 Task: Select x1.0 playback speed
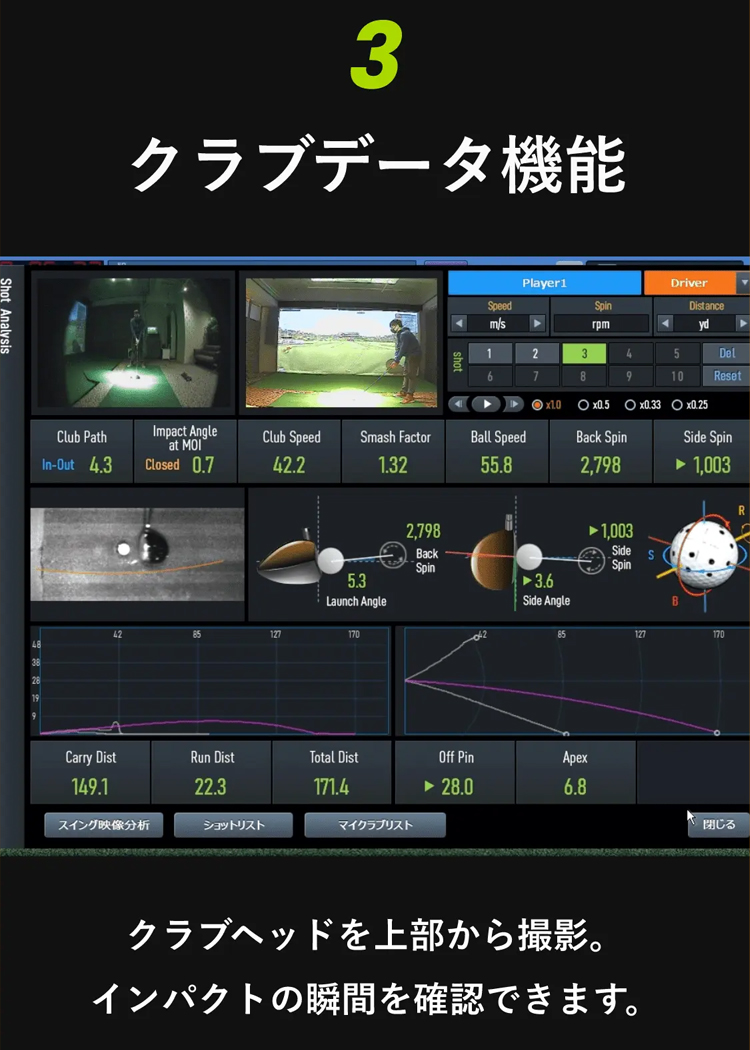[546, 404]
